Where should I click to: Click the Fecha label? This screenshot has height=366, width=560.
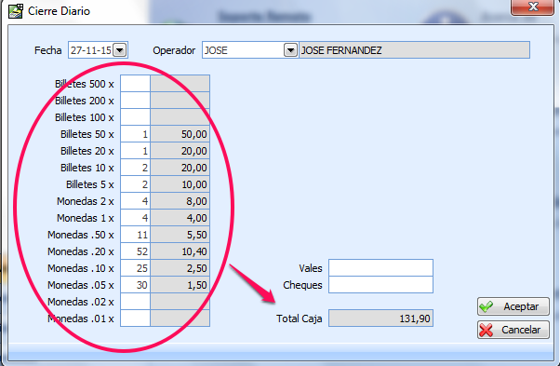[48, 50]
